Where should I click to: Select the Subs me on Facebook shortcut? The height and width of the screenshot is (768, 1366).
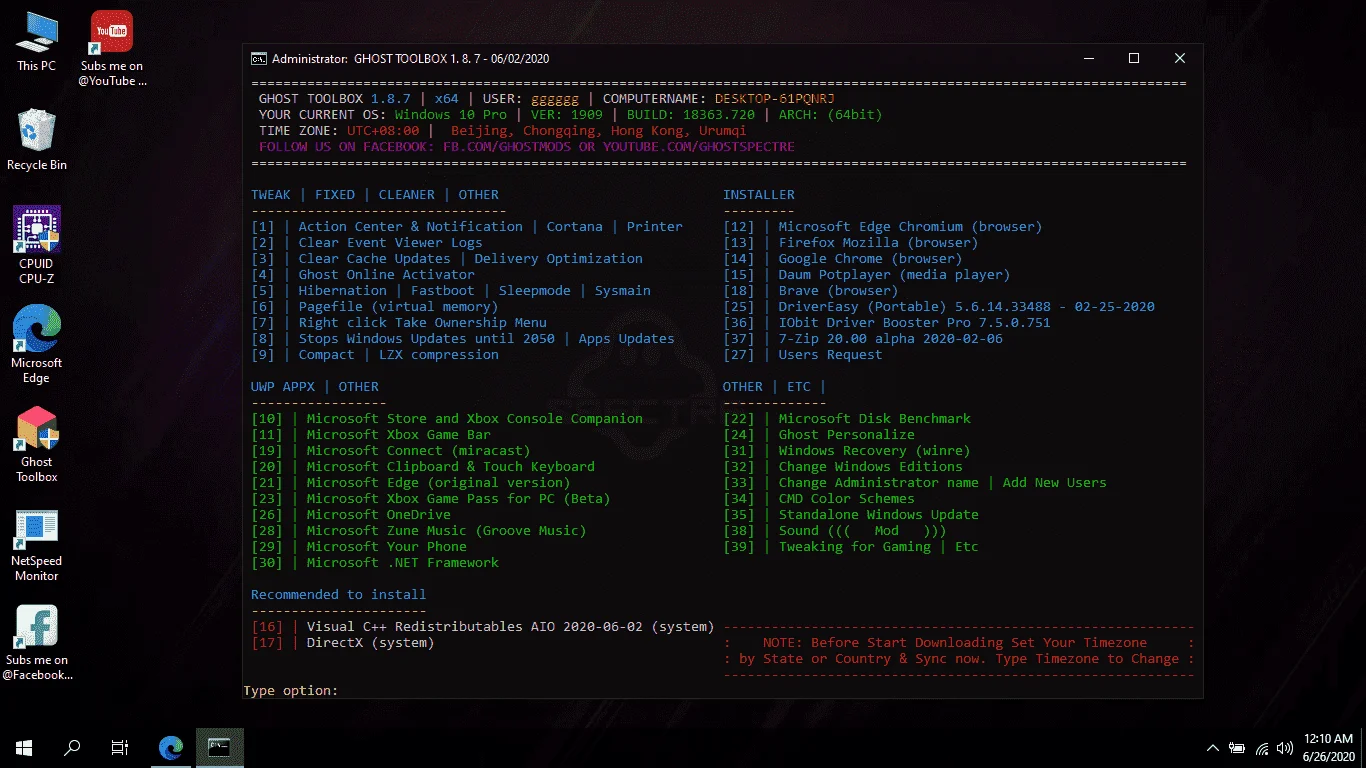[37, 643]
